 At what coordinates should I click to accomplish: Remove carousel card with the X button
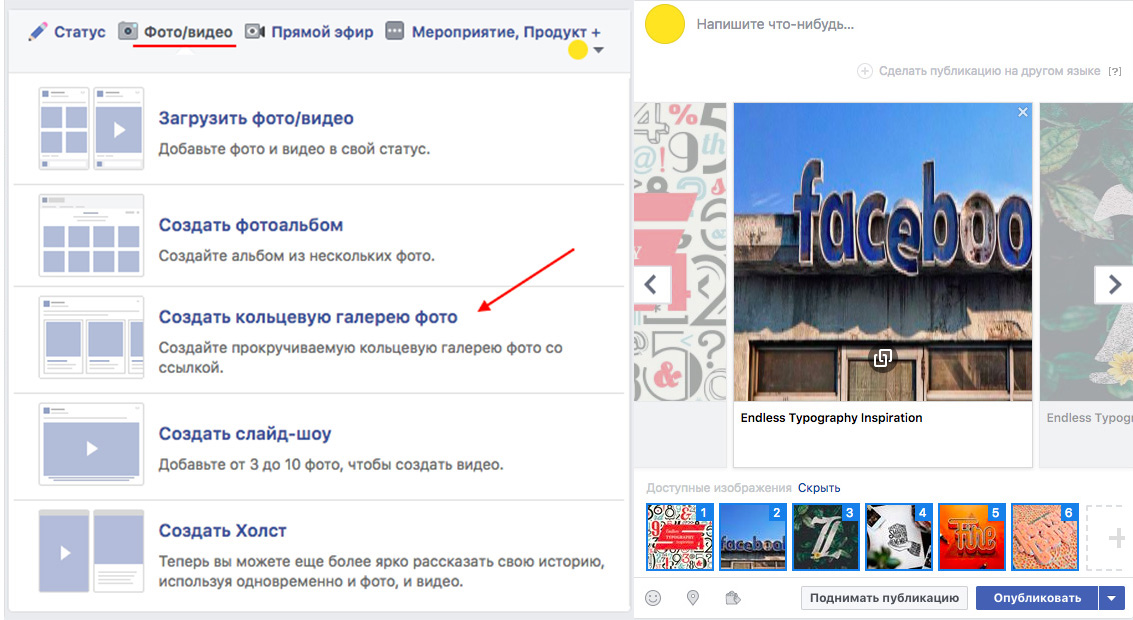1022,112
